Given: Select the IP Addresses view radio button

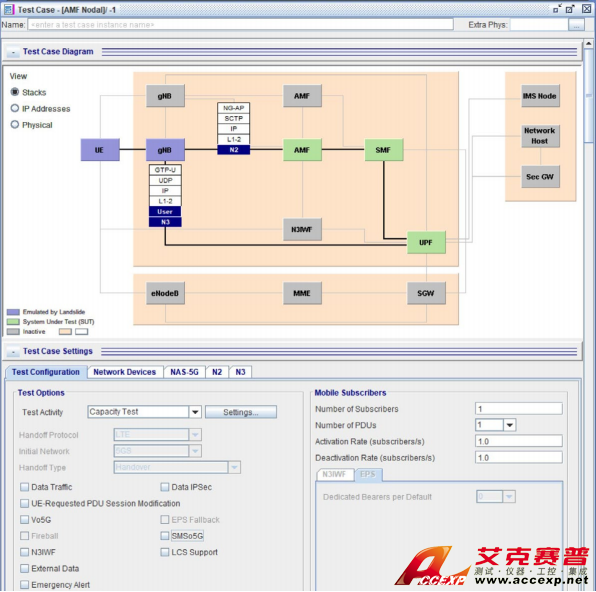Looking at the screenshot, I should click(x=15, y=108).
